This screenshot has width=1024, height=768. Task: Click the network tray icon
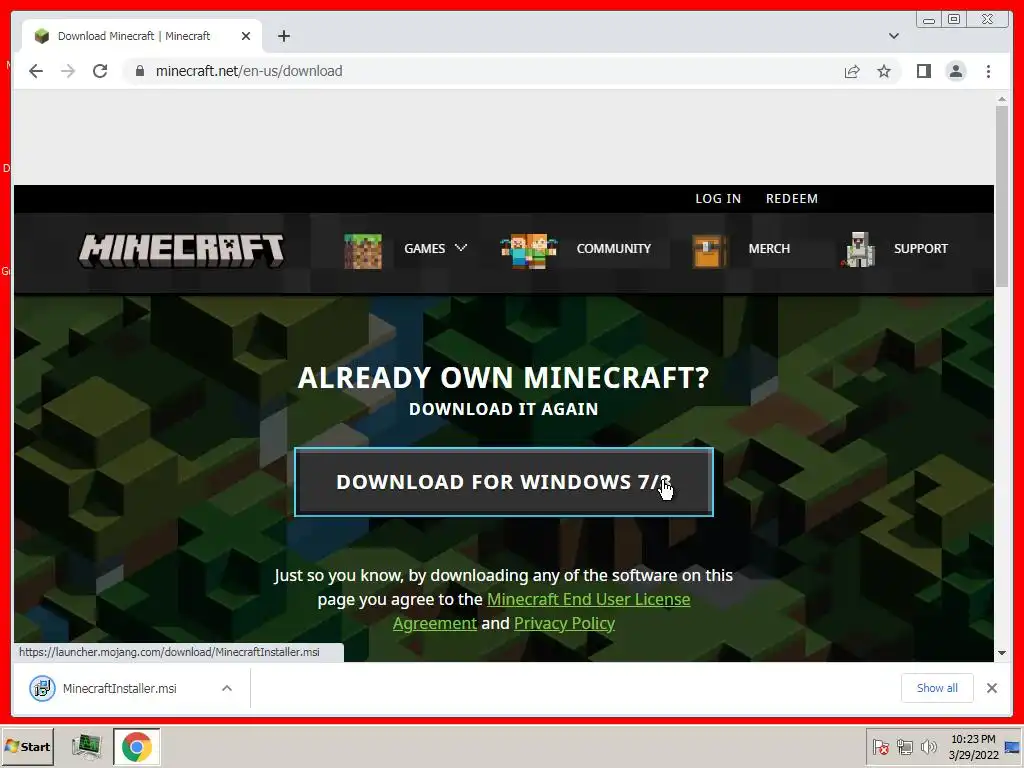pos(904,747)
